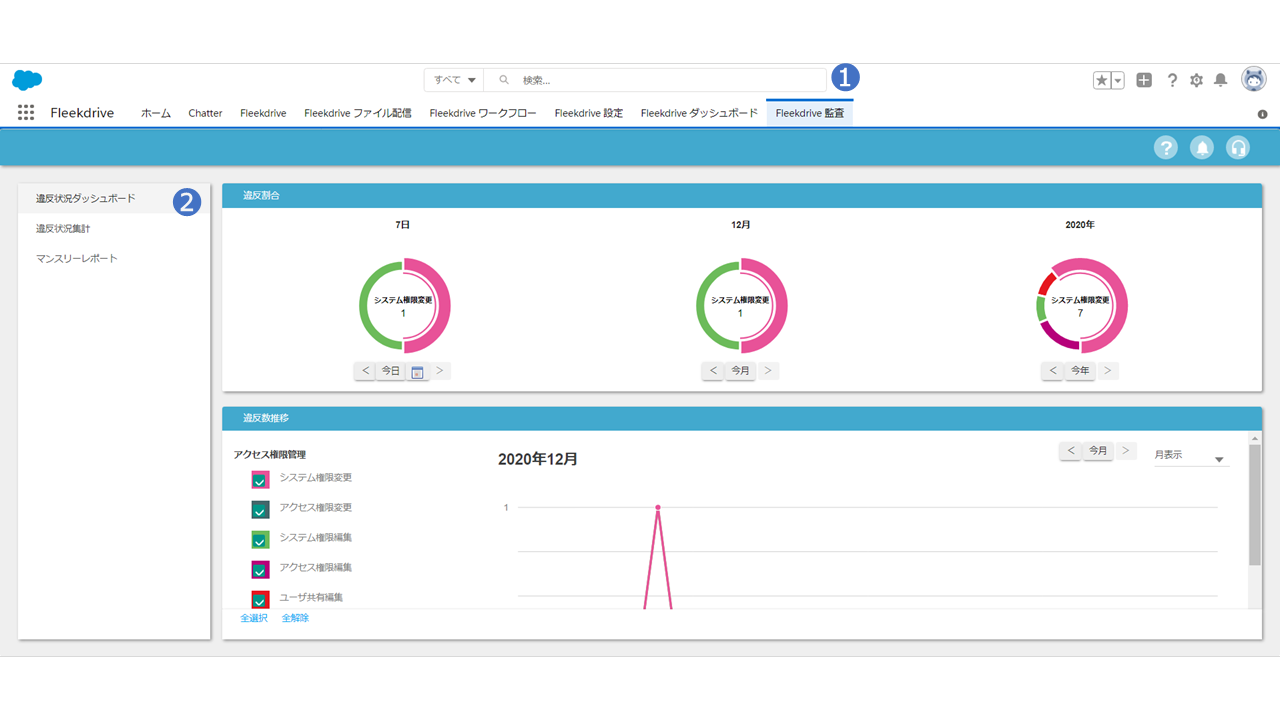Toggle the システム権限編集 checkbox

(260, 540)
